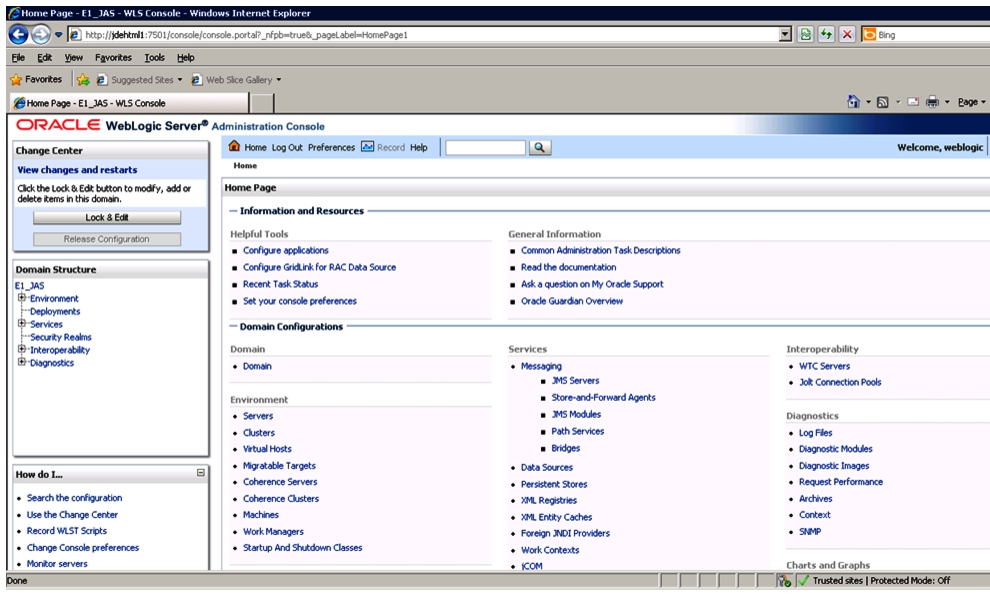The image size is (990, 609).
Task: Click the Lock & Edit button
Action: point(107,218)
